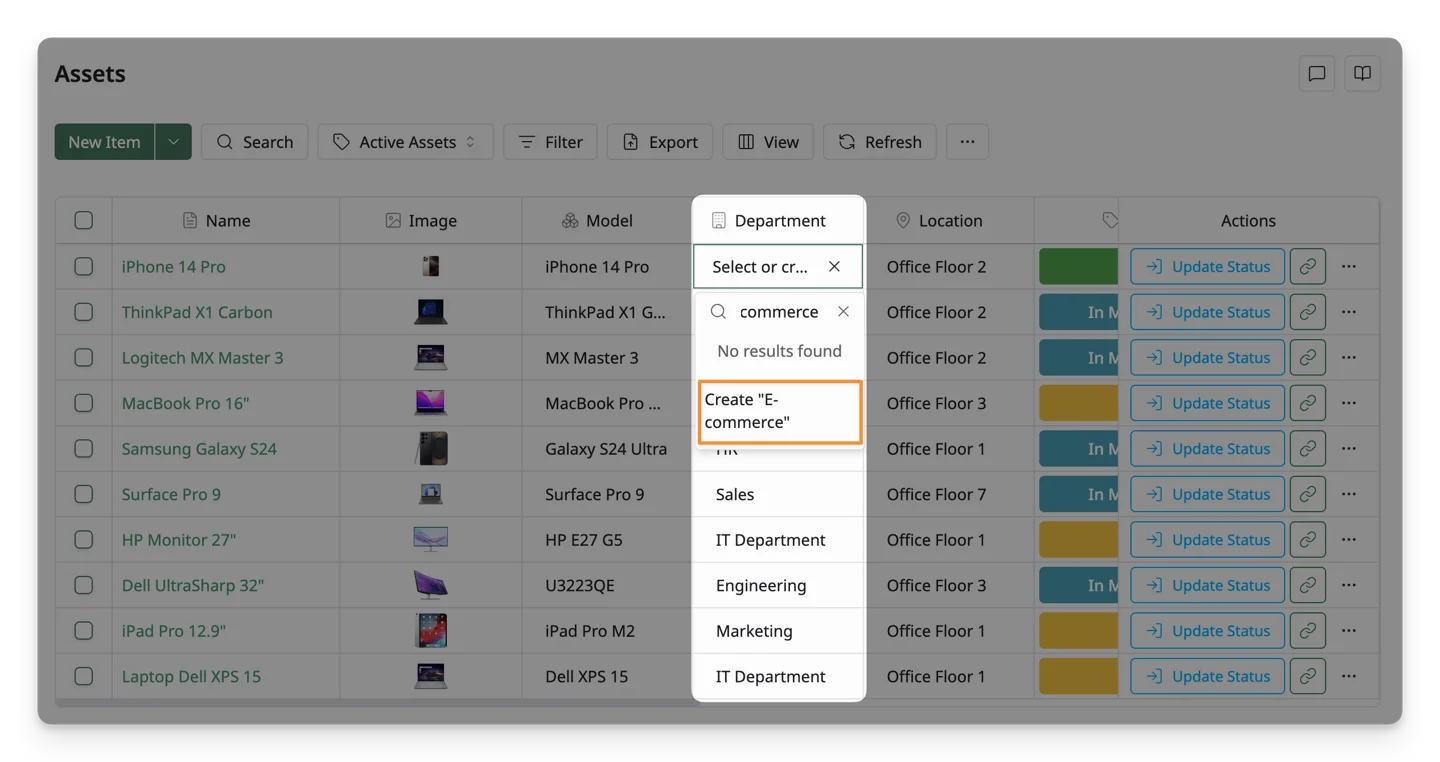Click the iPhone 14 Pro image thumbnail
Viewport: 1440px width, 762px height.
(x=430, y=266)
